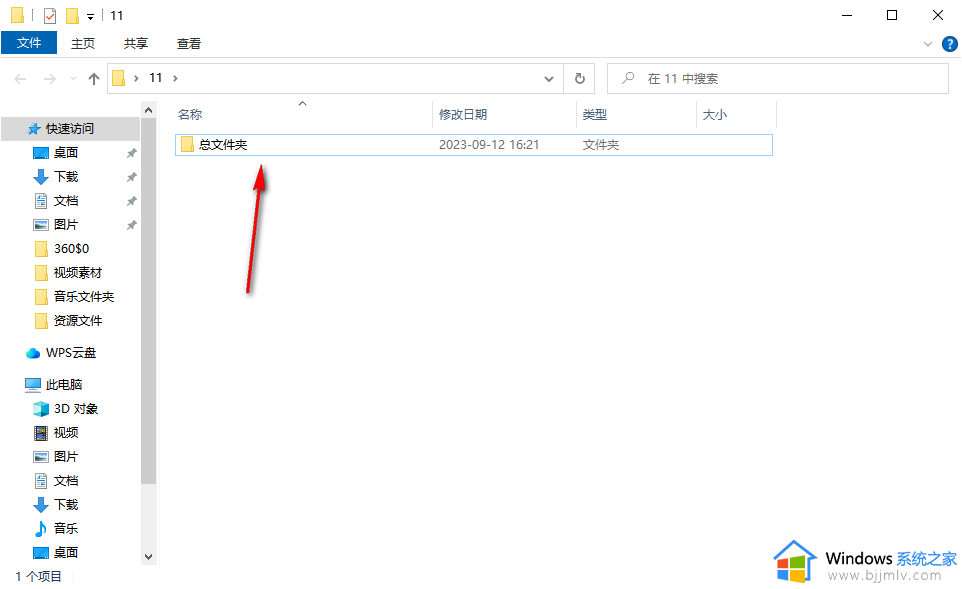Open the 360$0 folder in sidebar
Screen dimensions: 962x589
[71, 248]
